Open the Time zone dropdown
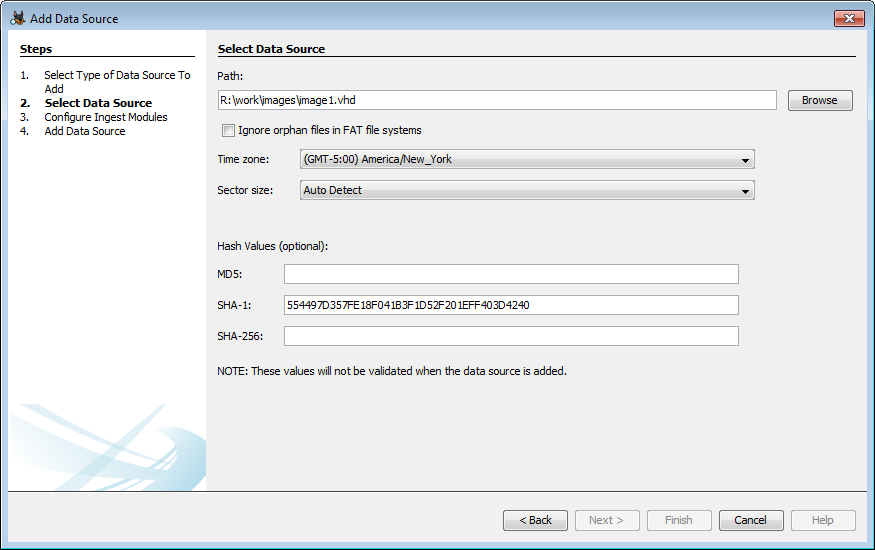Viewport: 875px width, 550px height. (526, 160)
